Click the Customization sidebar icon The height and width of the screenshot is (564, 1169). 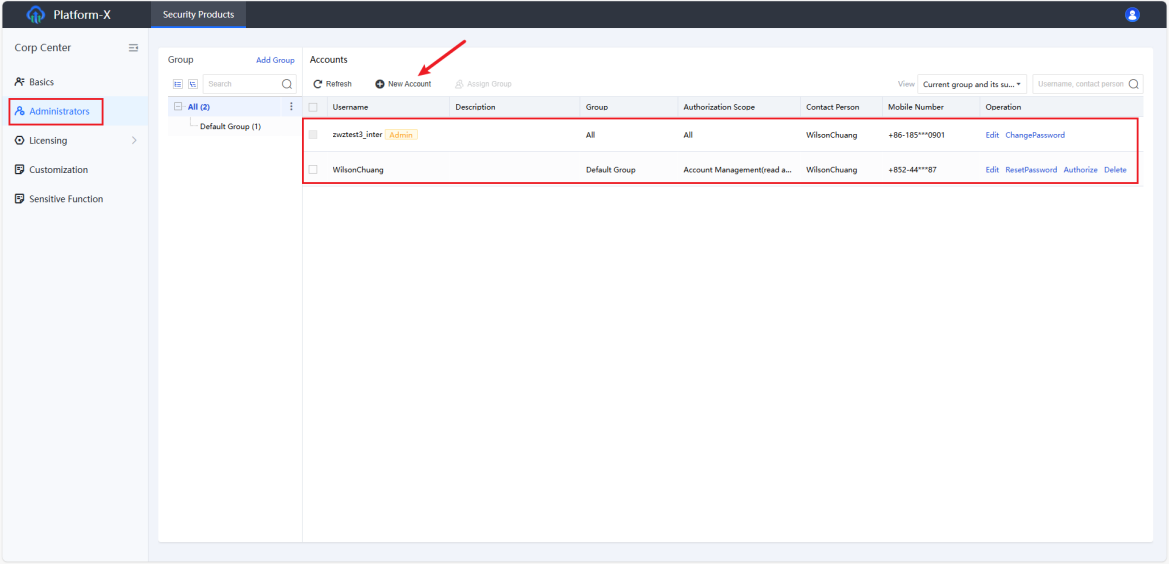point(19,170)
